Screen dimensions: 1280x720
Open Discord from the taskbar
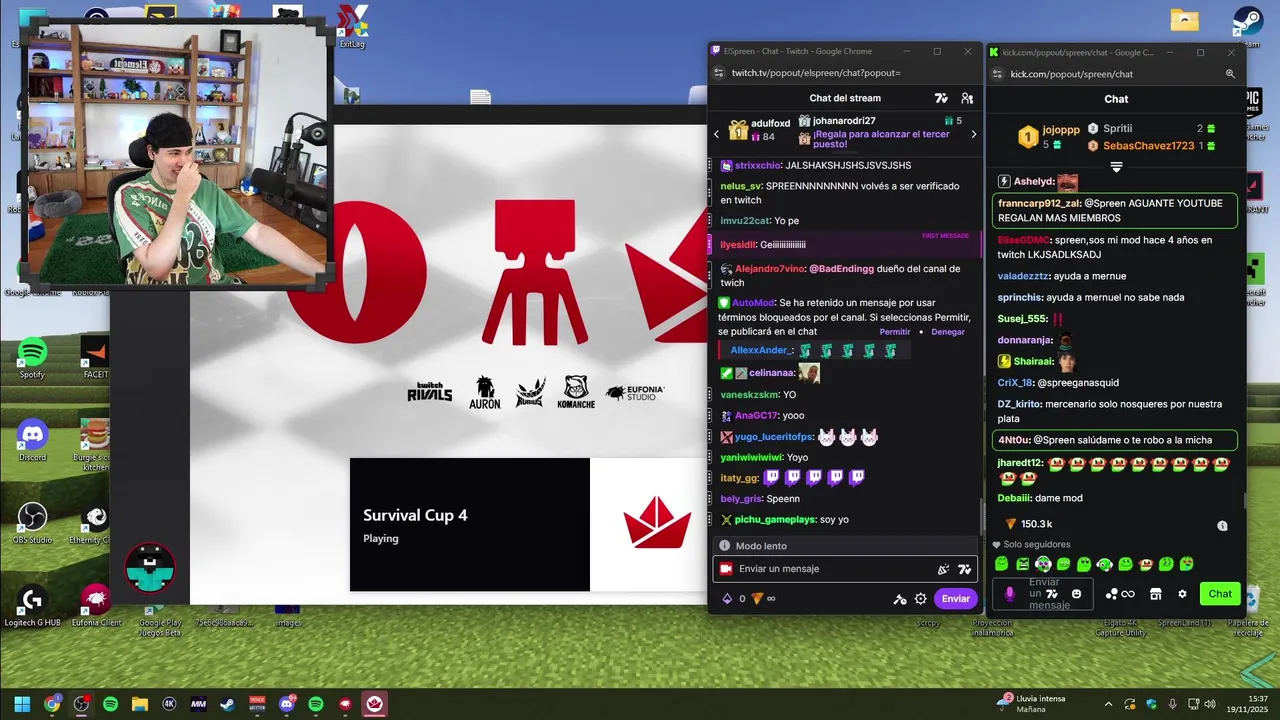[287, 704]
